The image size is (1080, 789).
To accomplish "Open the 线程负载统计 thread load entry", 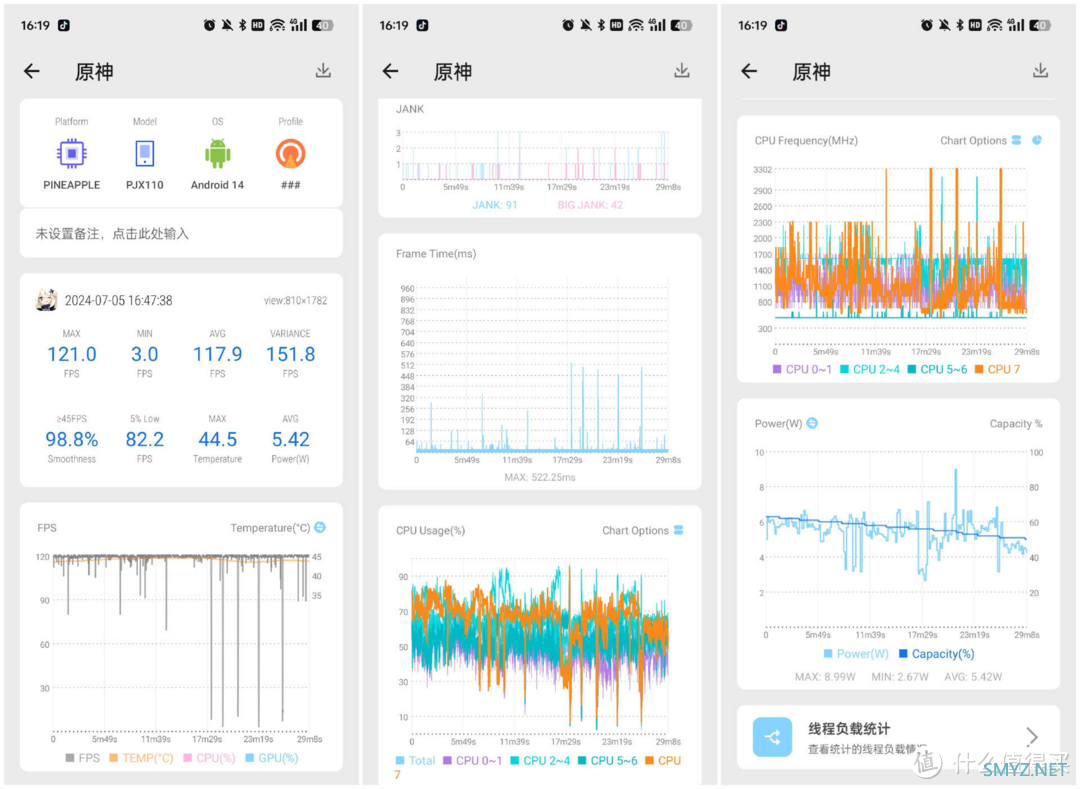I will click(898, 737).
